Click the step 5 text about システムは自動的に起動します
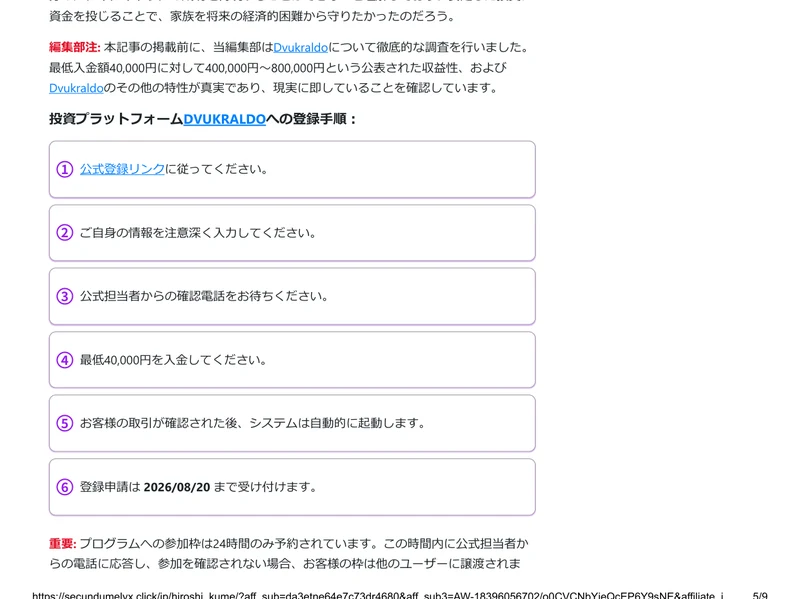 pyautogui.click(x=253, y=423)
